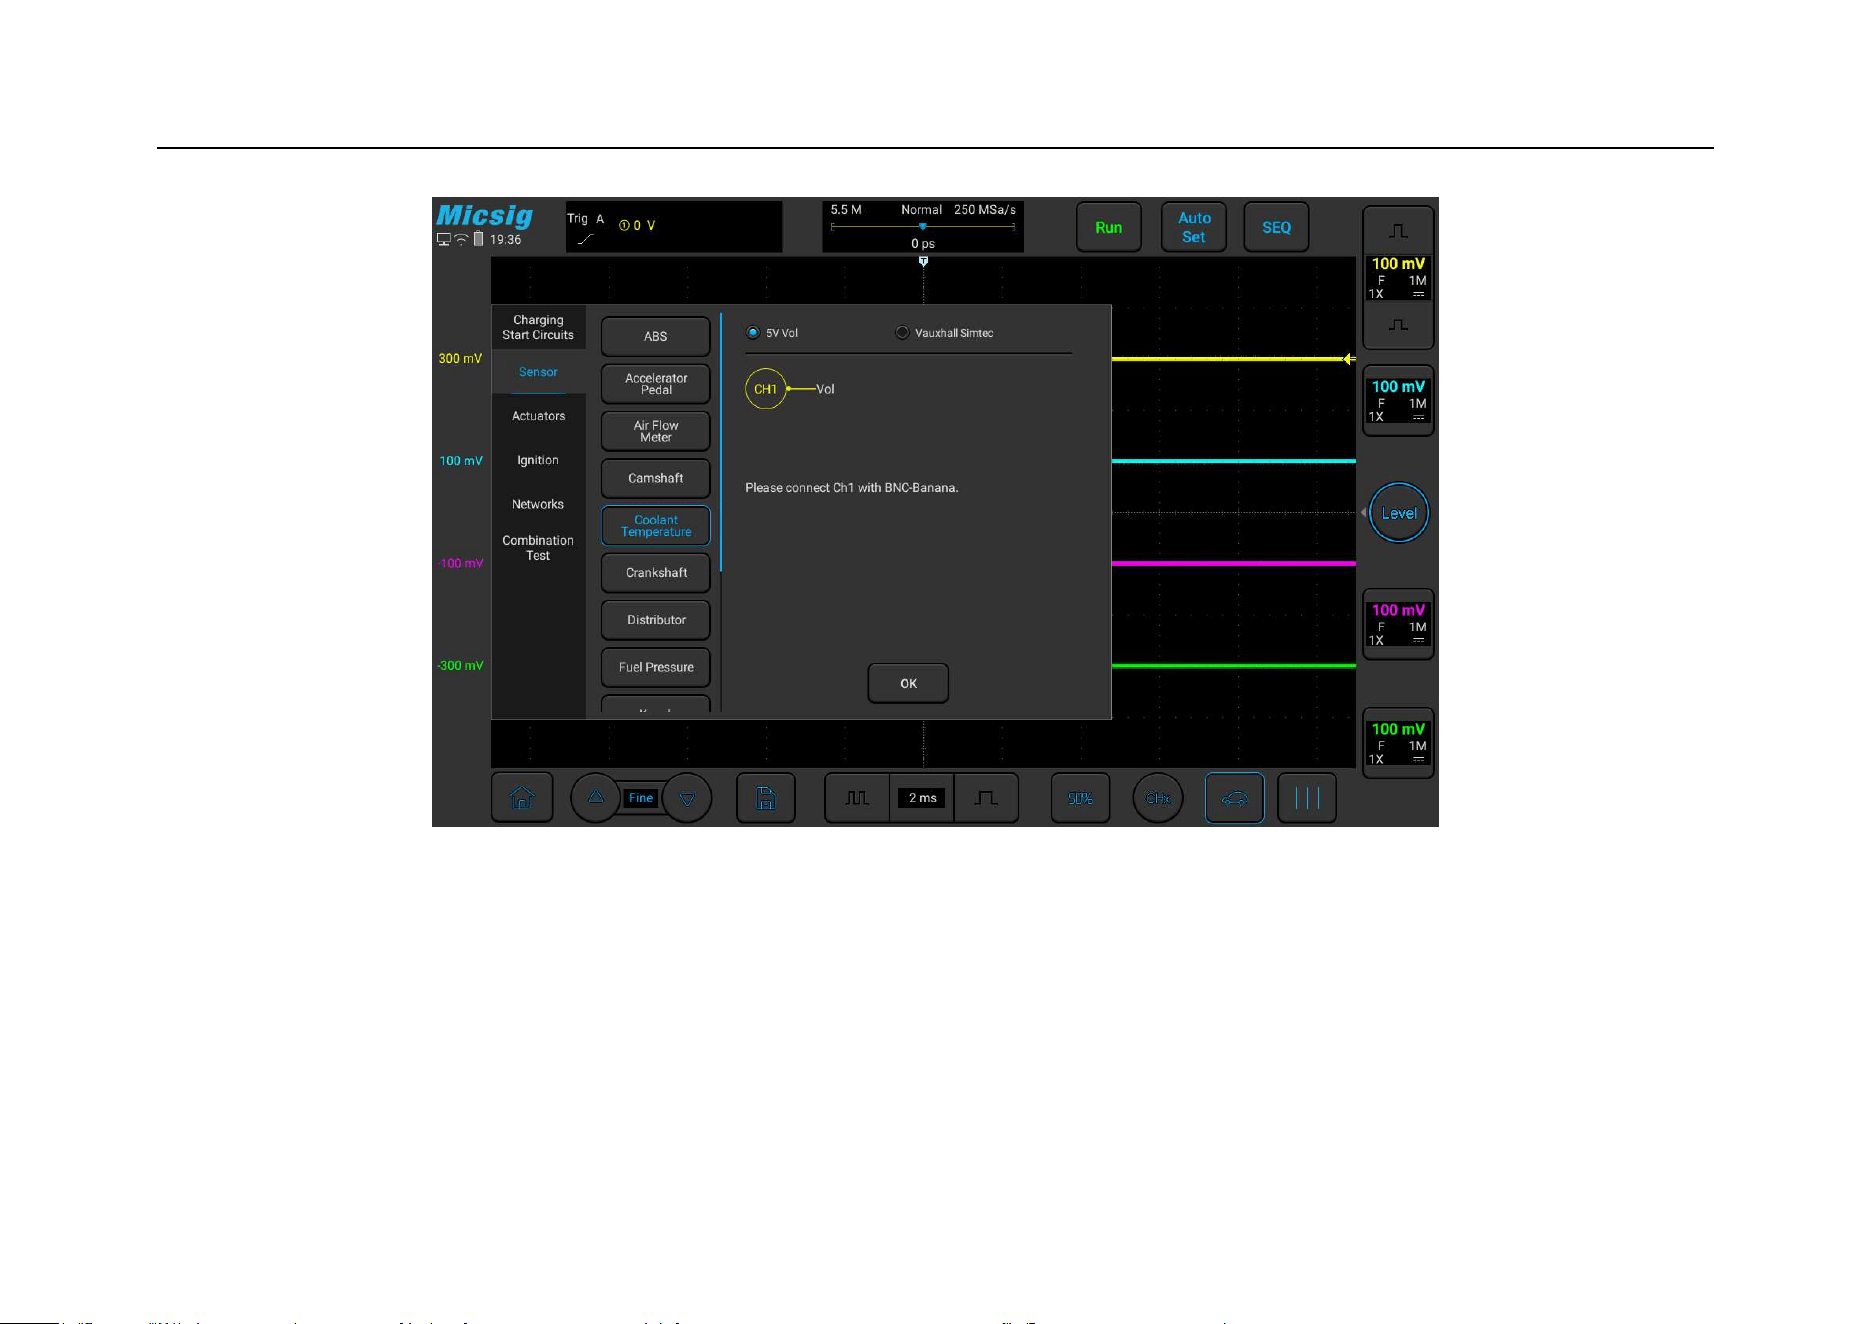Choose the ABS sensor test

pos(656,336)
